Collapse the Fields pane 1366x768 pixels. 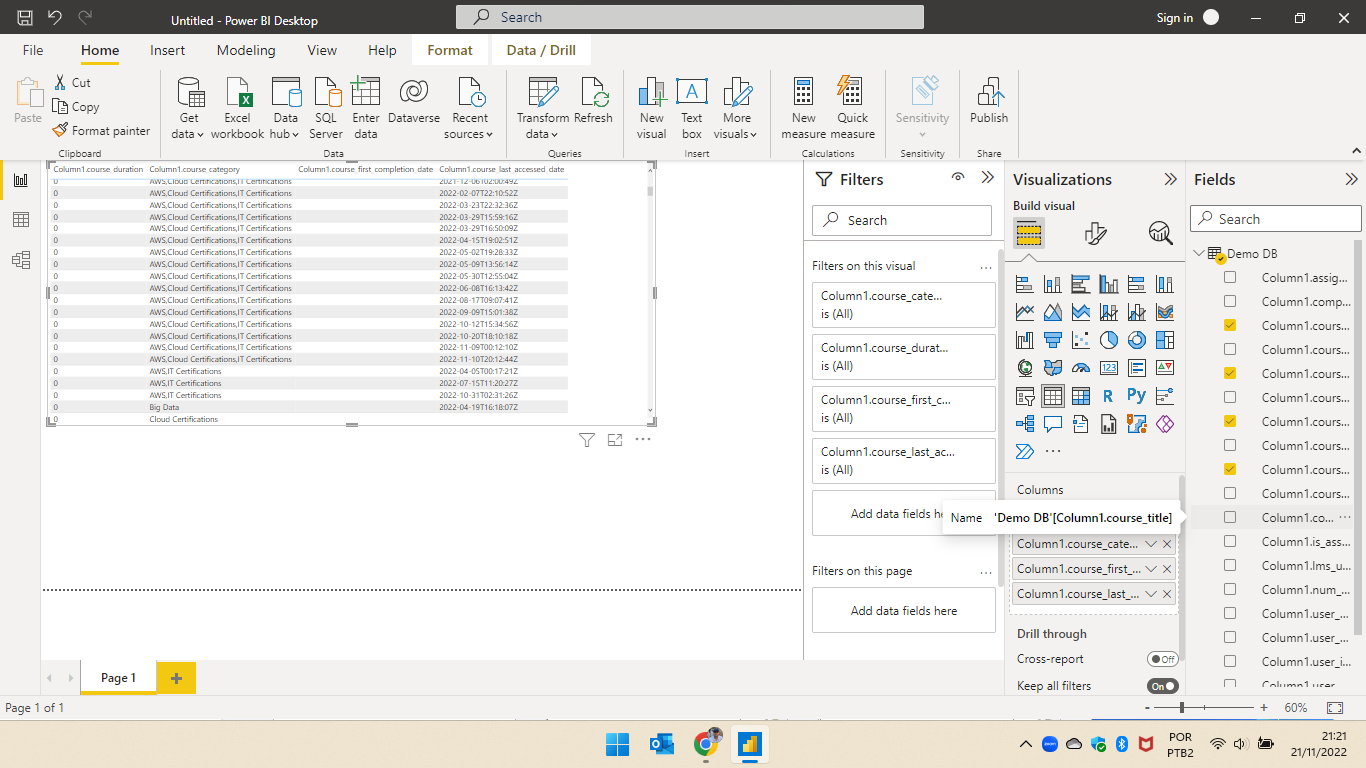pos(1351,179)
